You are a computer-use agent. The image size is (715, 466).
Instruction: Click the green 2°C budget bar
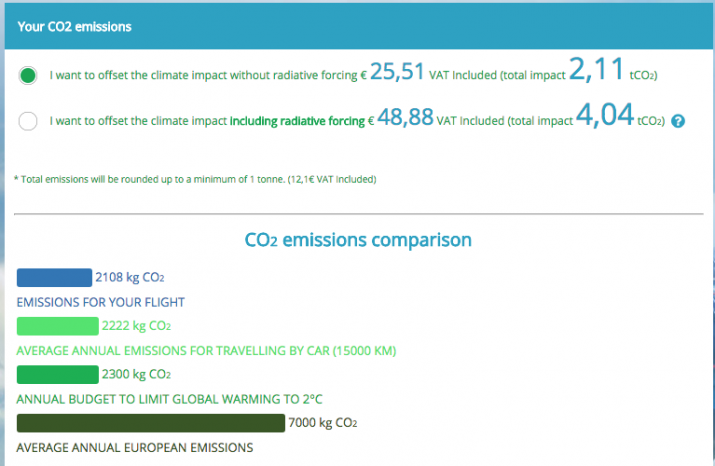tap(57, 374)
